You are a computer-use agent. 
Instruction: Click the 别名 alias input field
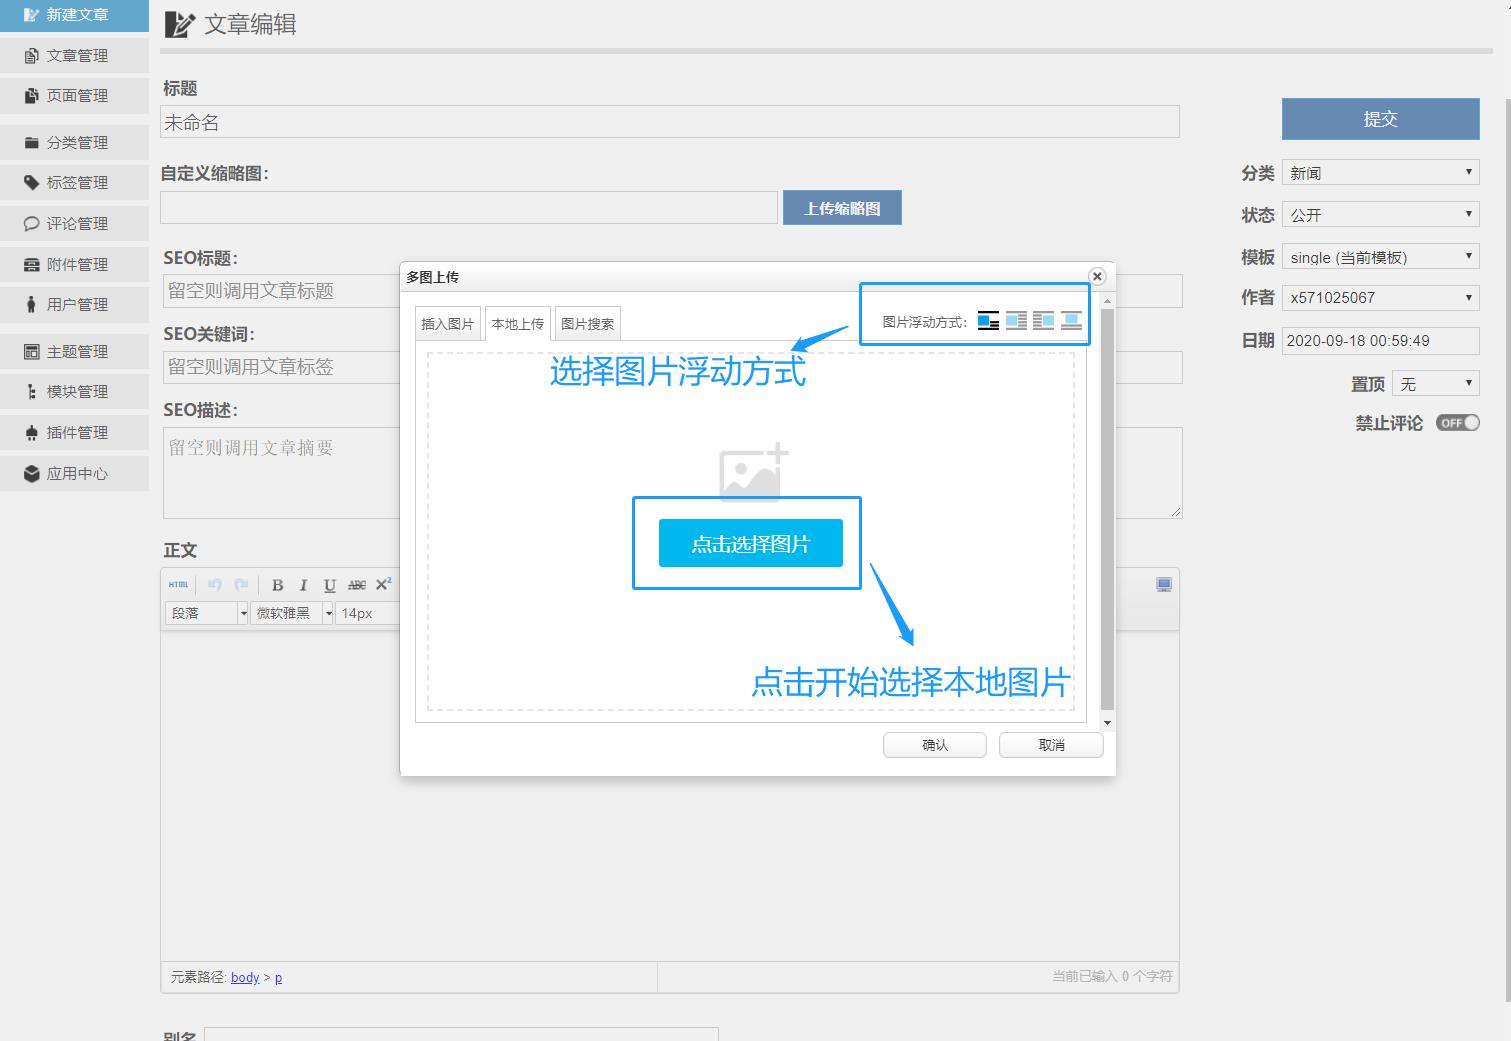coord(461,1034)
